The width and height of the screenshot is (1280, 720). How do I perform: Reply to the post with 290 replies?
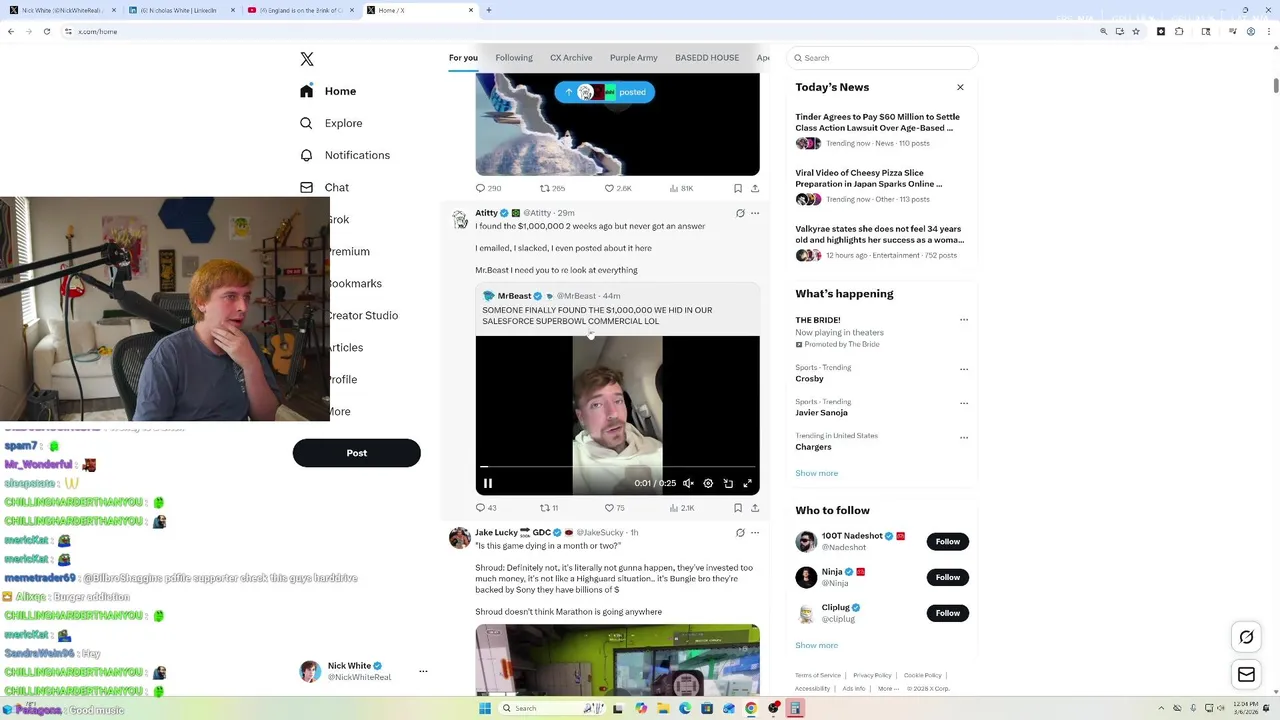pyautogui.click(x=488, y=188)
